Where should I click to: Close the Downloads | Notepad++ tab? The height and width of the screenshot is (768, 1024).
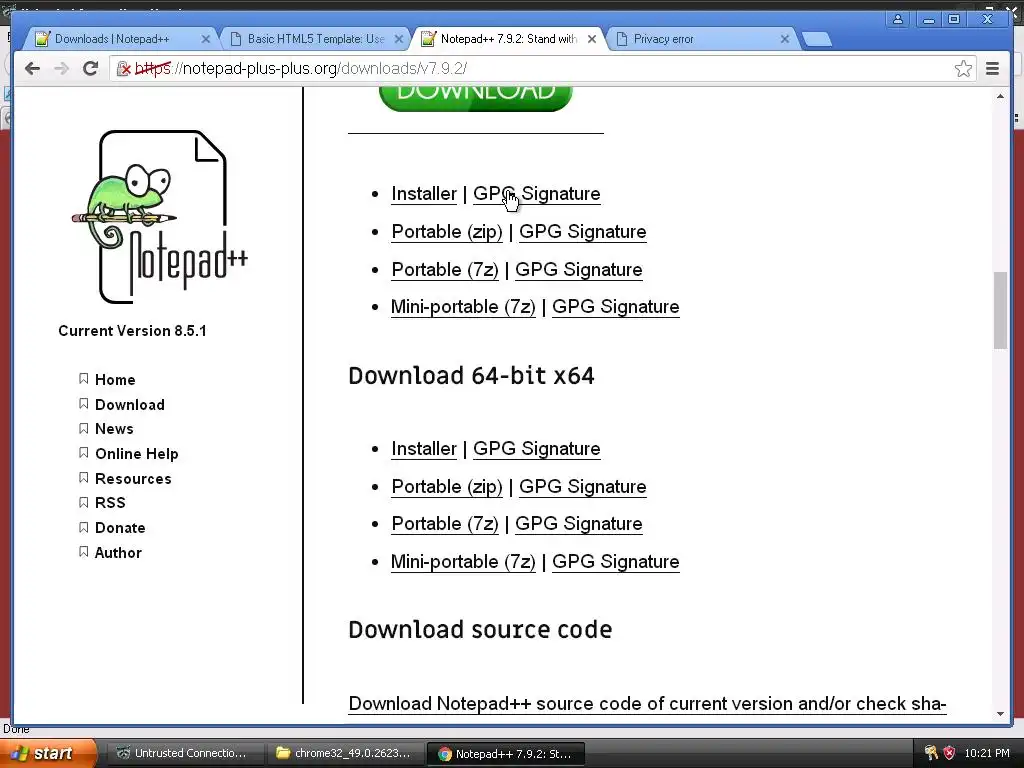206,39
